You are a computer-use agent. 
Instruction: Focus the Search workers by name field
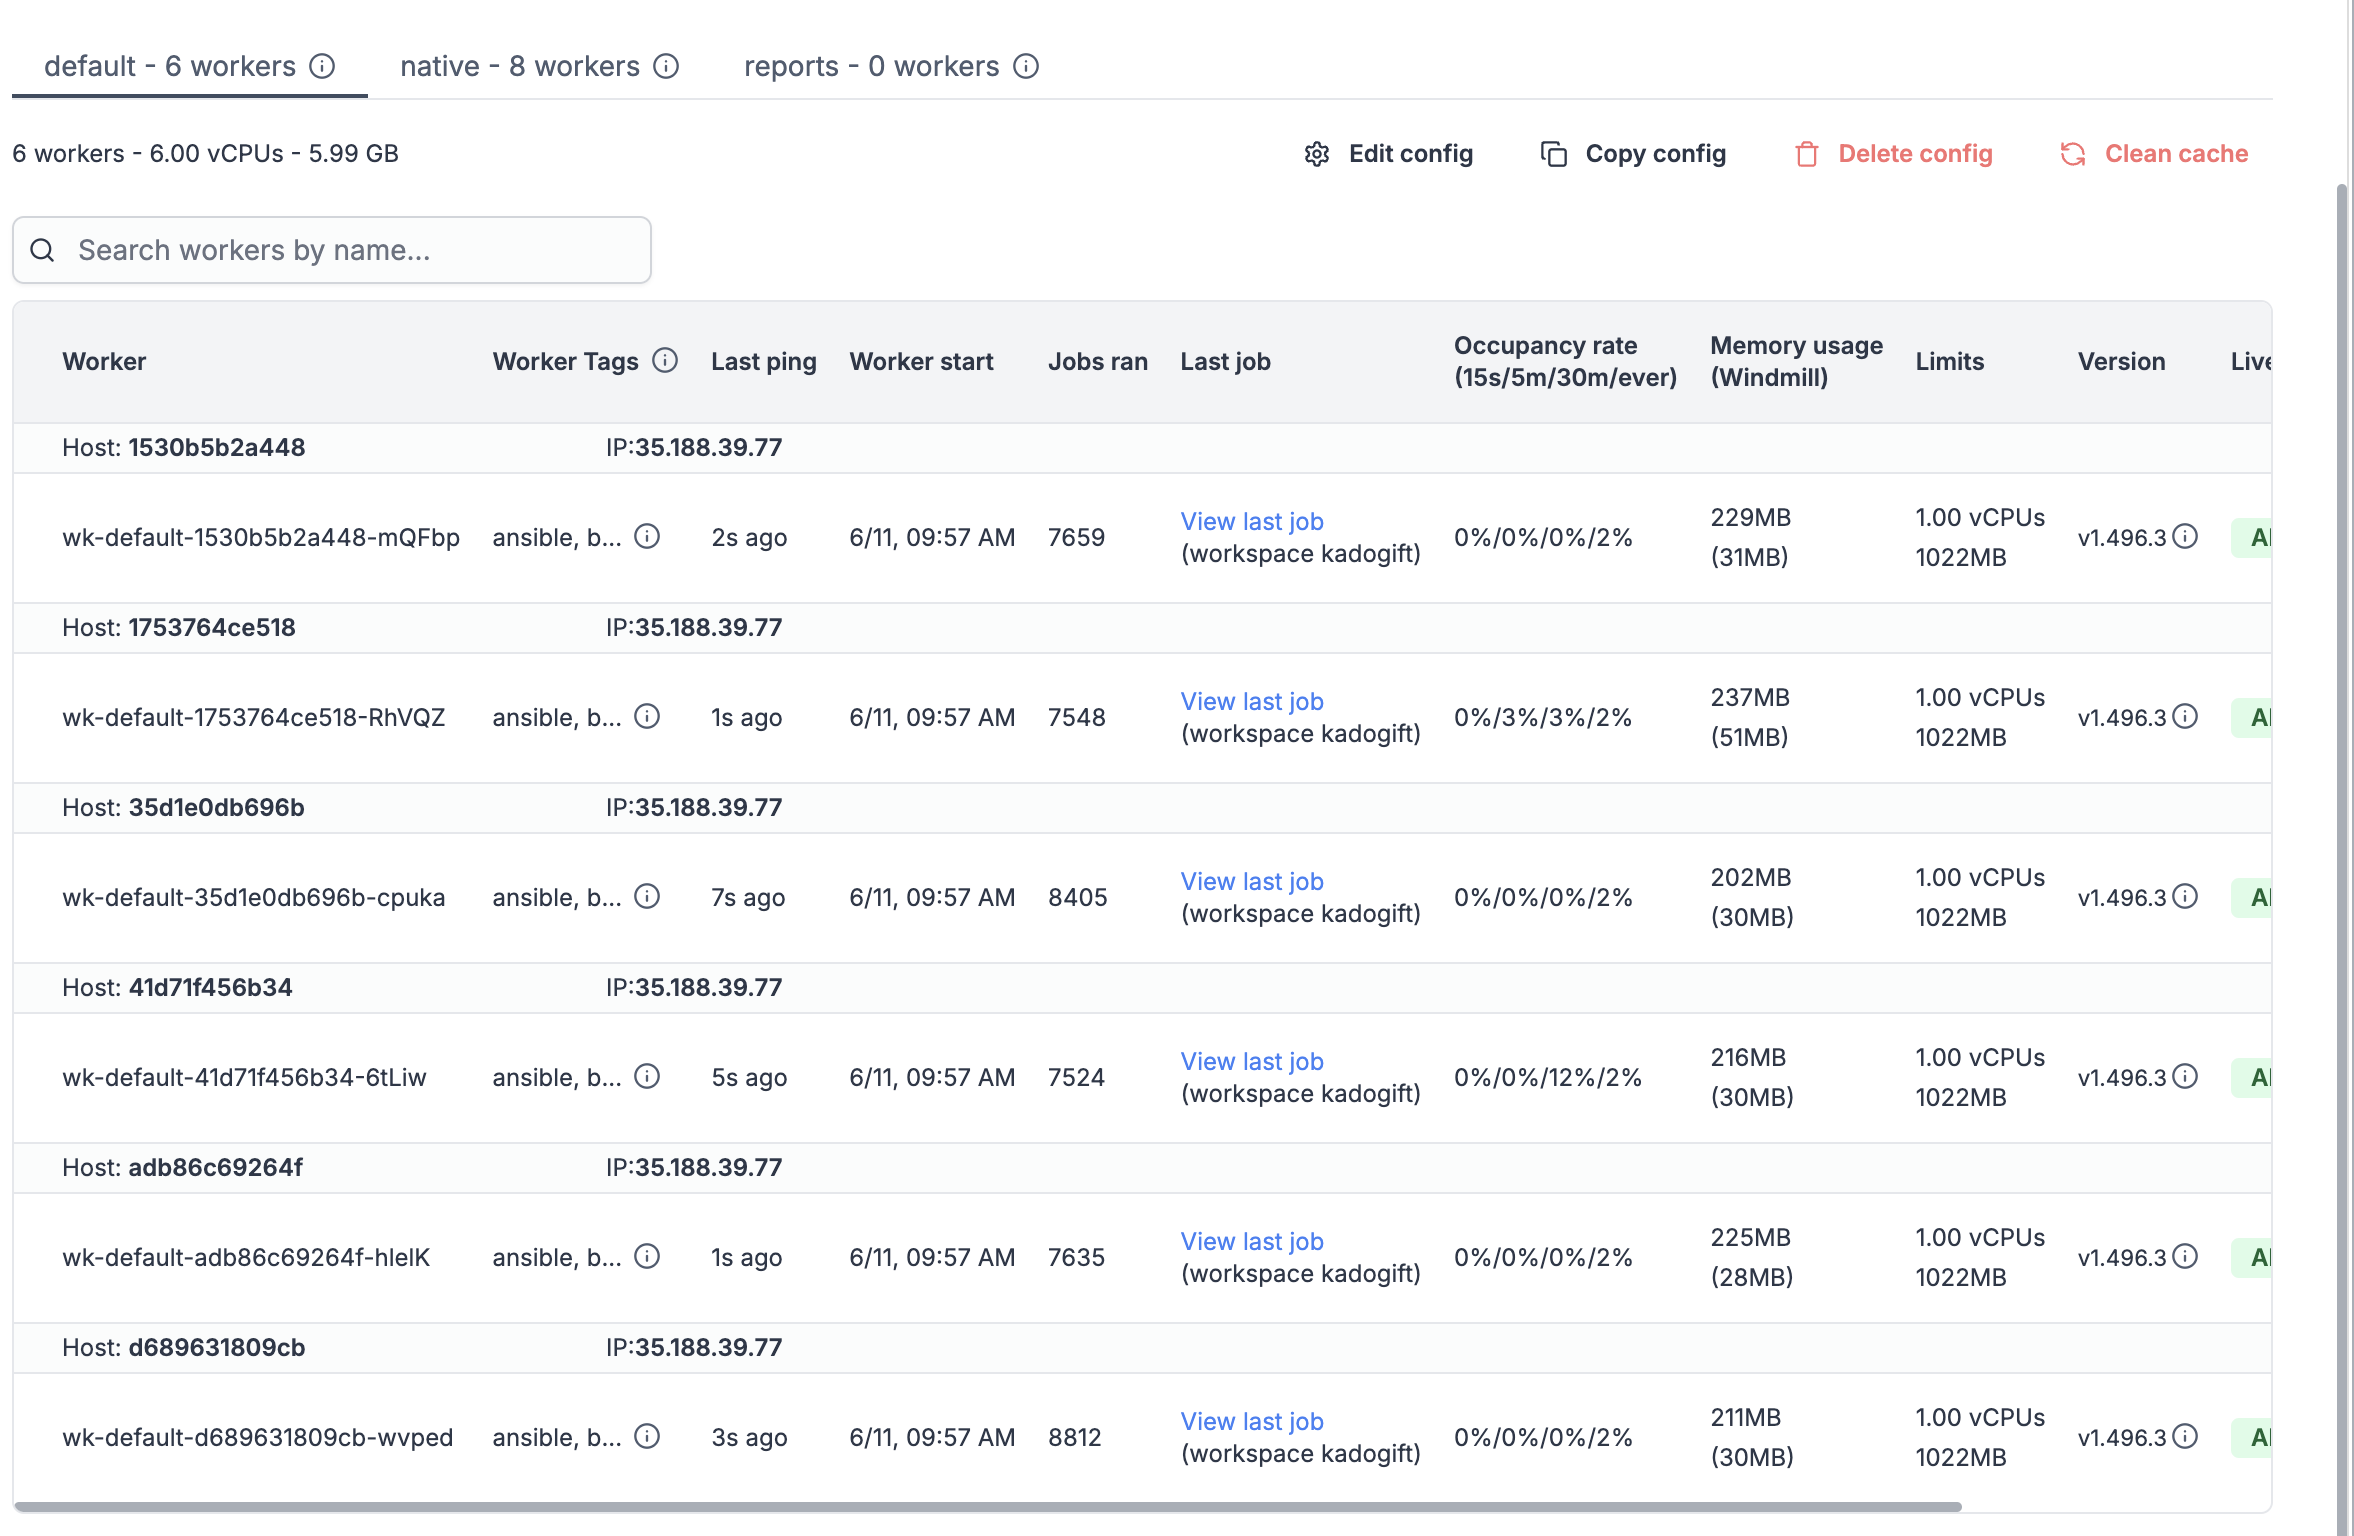point(332,250)
